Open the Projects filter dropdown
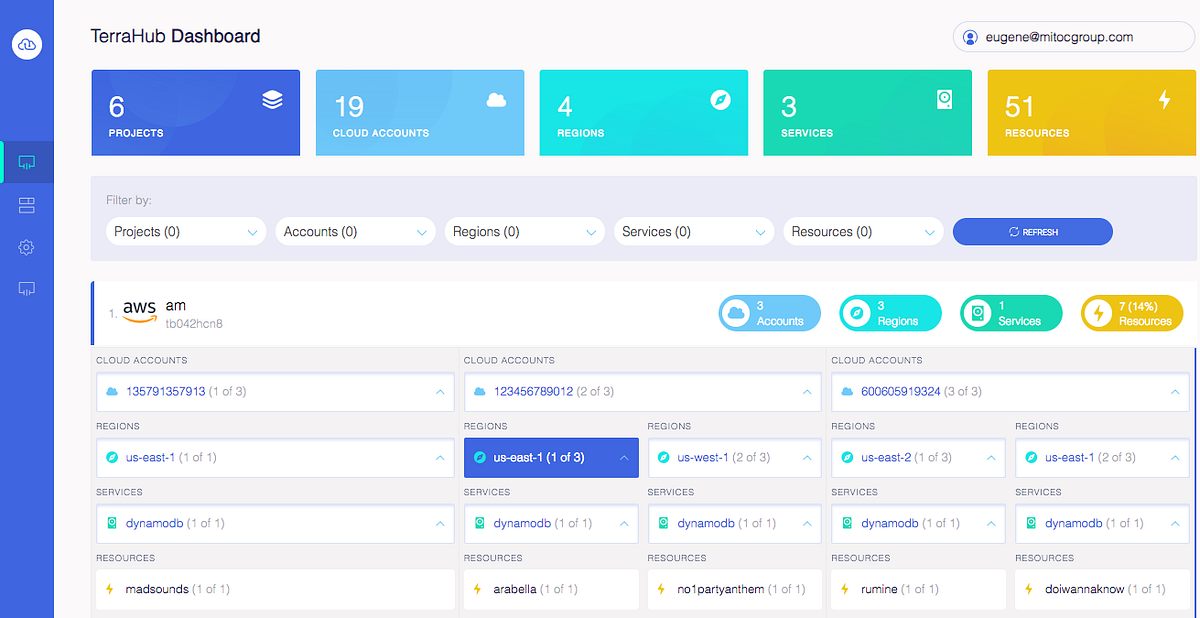Screen dimensions: 1200x618 coord(185,231)
